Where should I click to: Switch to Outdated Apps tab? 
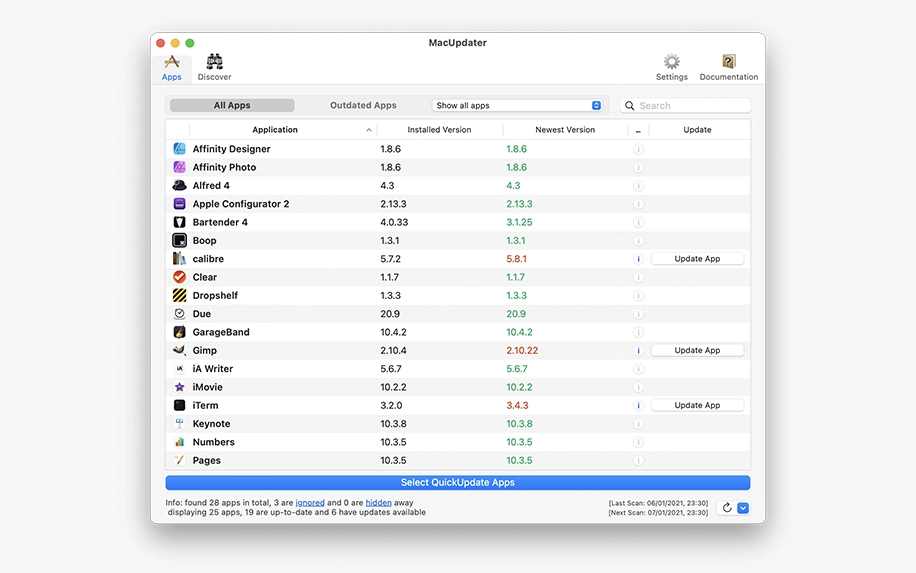point(363,105)
